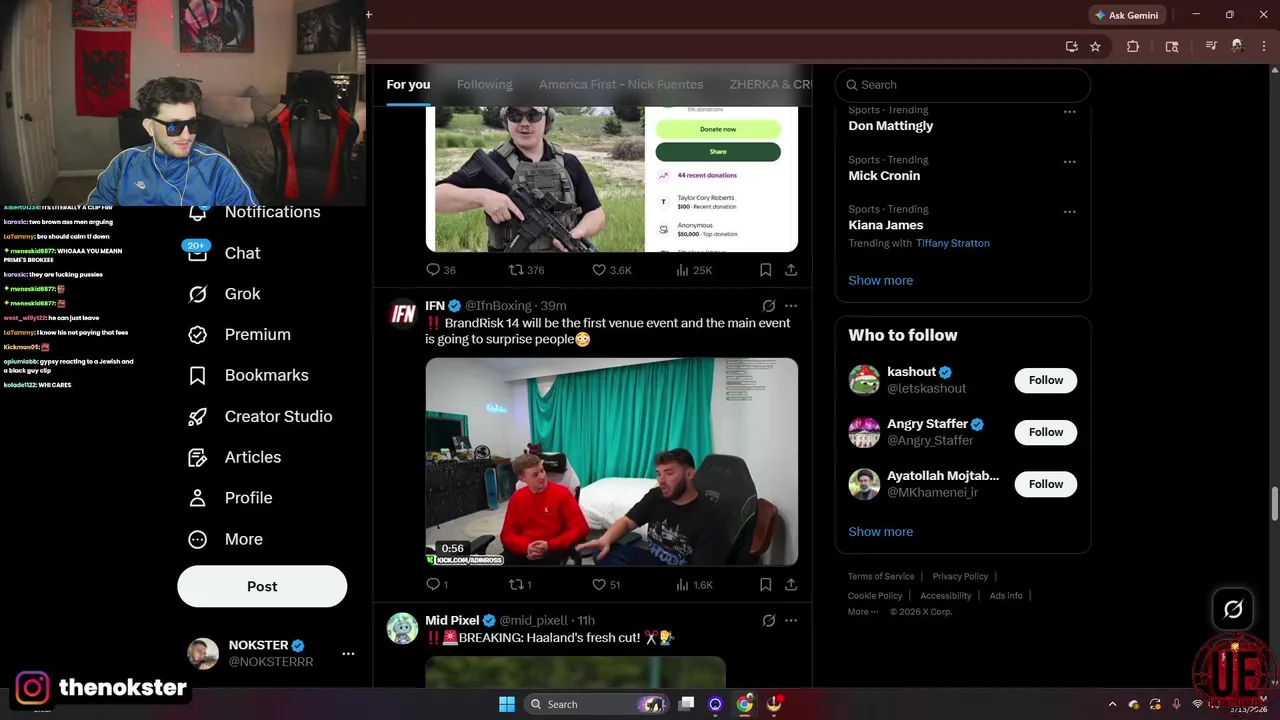Open the More menu in sidebar
The width and height of the screenshot is (1280, 720).
tap(226, 539)
